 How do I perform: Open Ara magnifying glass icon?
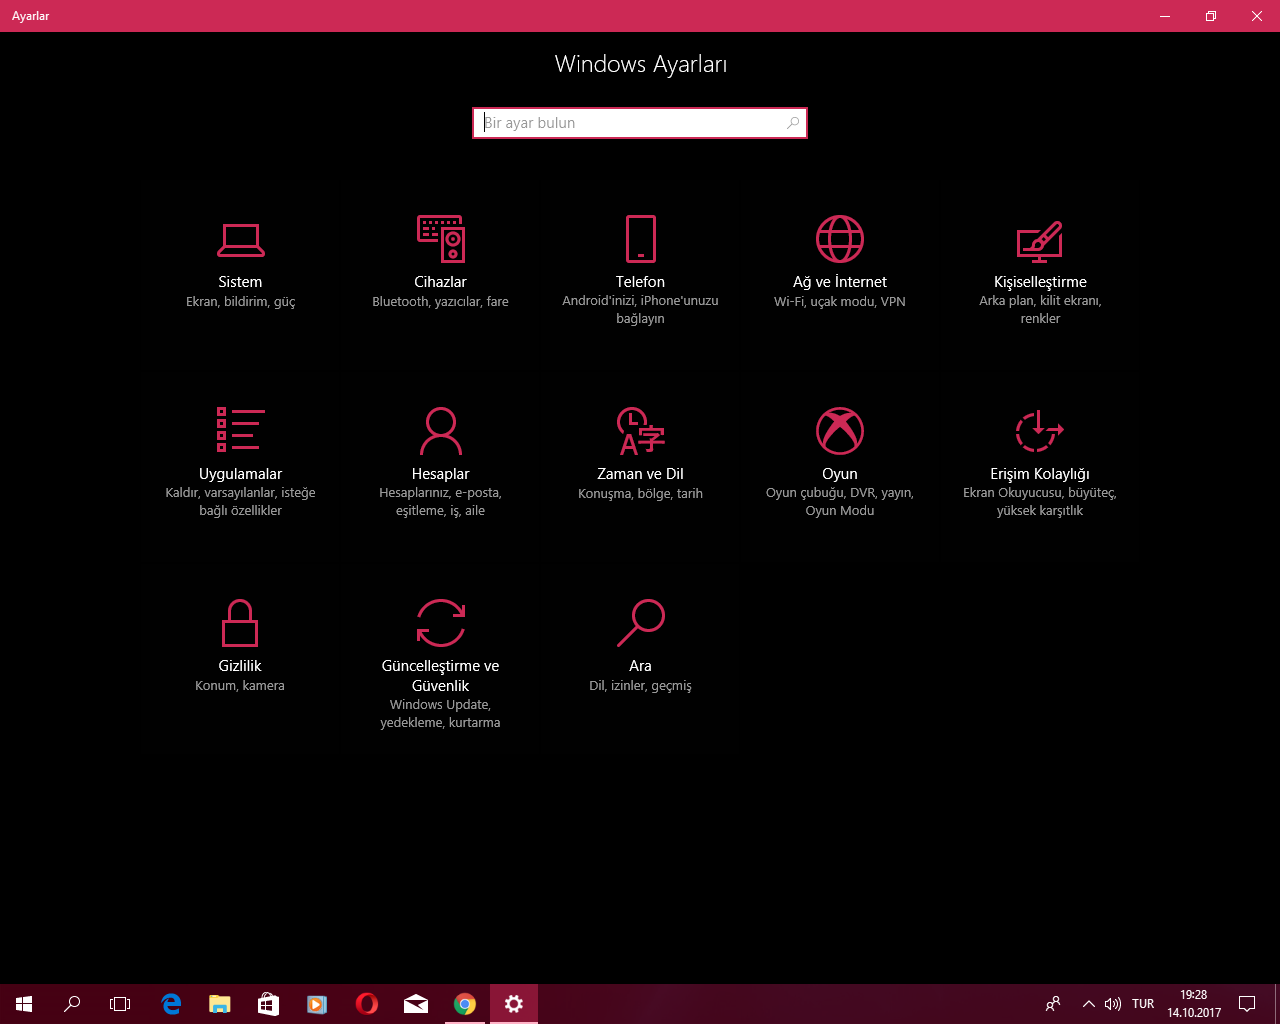(x=640, y=623)
